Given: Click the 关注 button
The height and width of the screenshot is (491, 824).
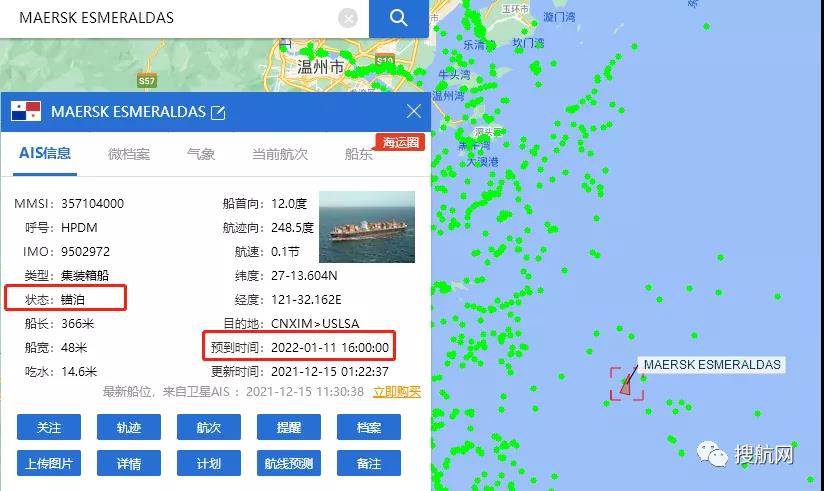Looking at the screenshot, I should coord(49,427).
